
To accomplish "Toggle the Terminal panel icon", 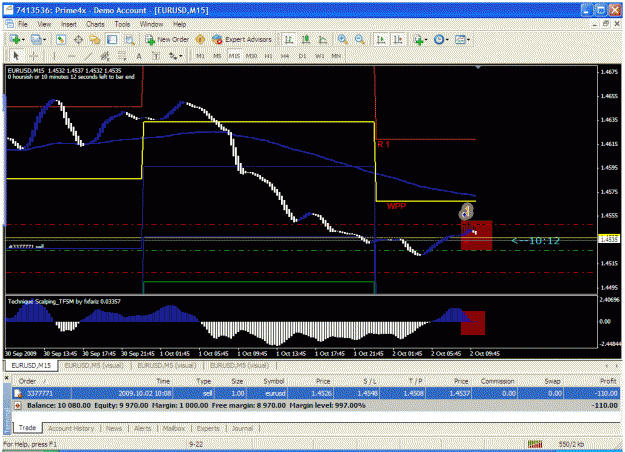I will tap(112, 39).
